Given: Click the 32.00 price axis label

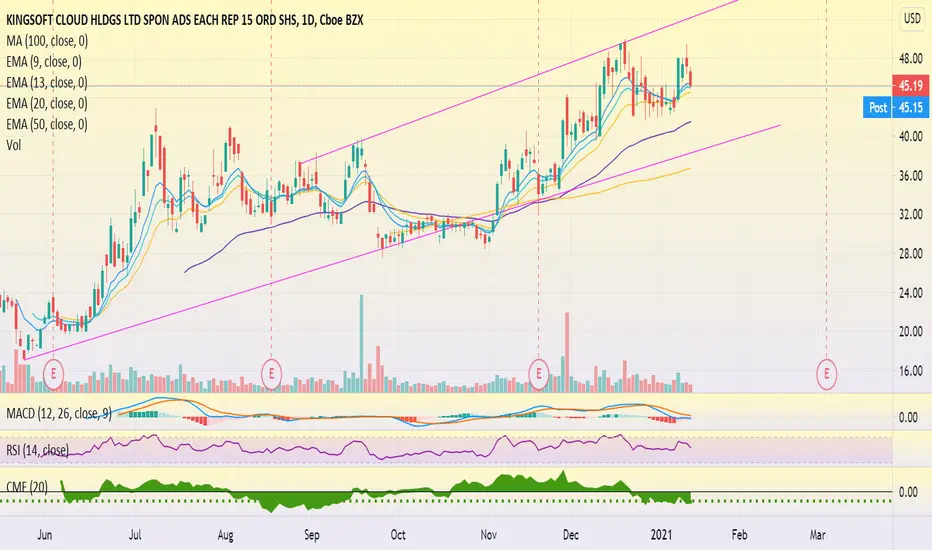Looking at the screenshot, I should pyautogui.click(x=910, y=215).
